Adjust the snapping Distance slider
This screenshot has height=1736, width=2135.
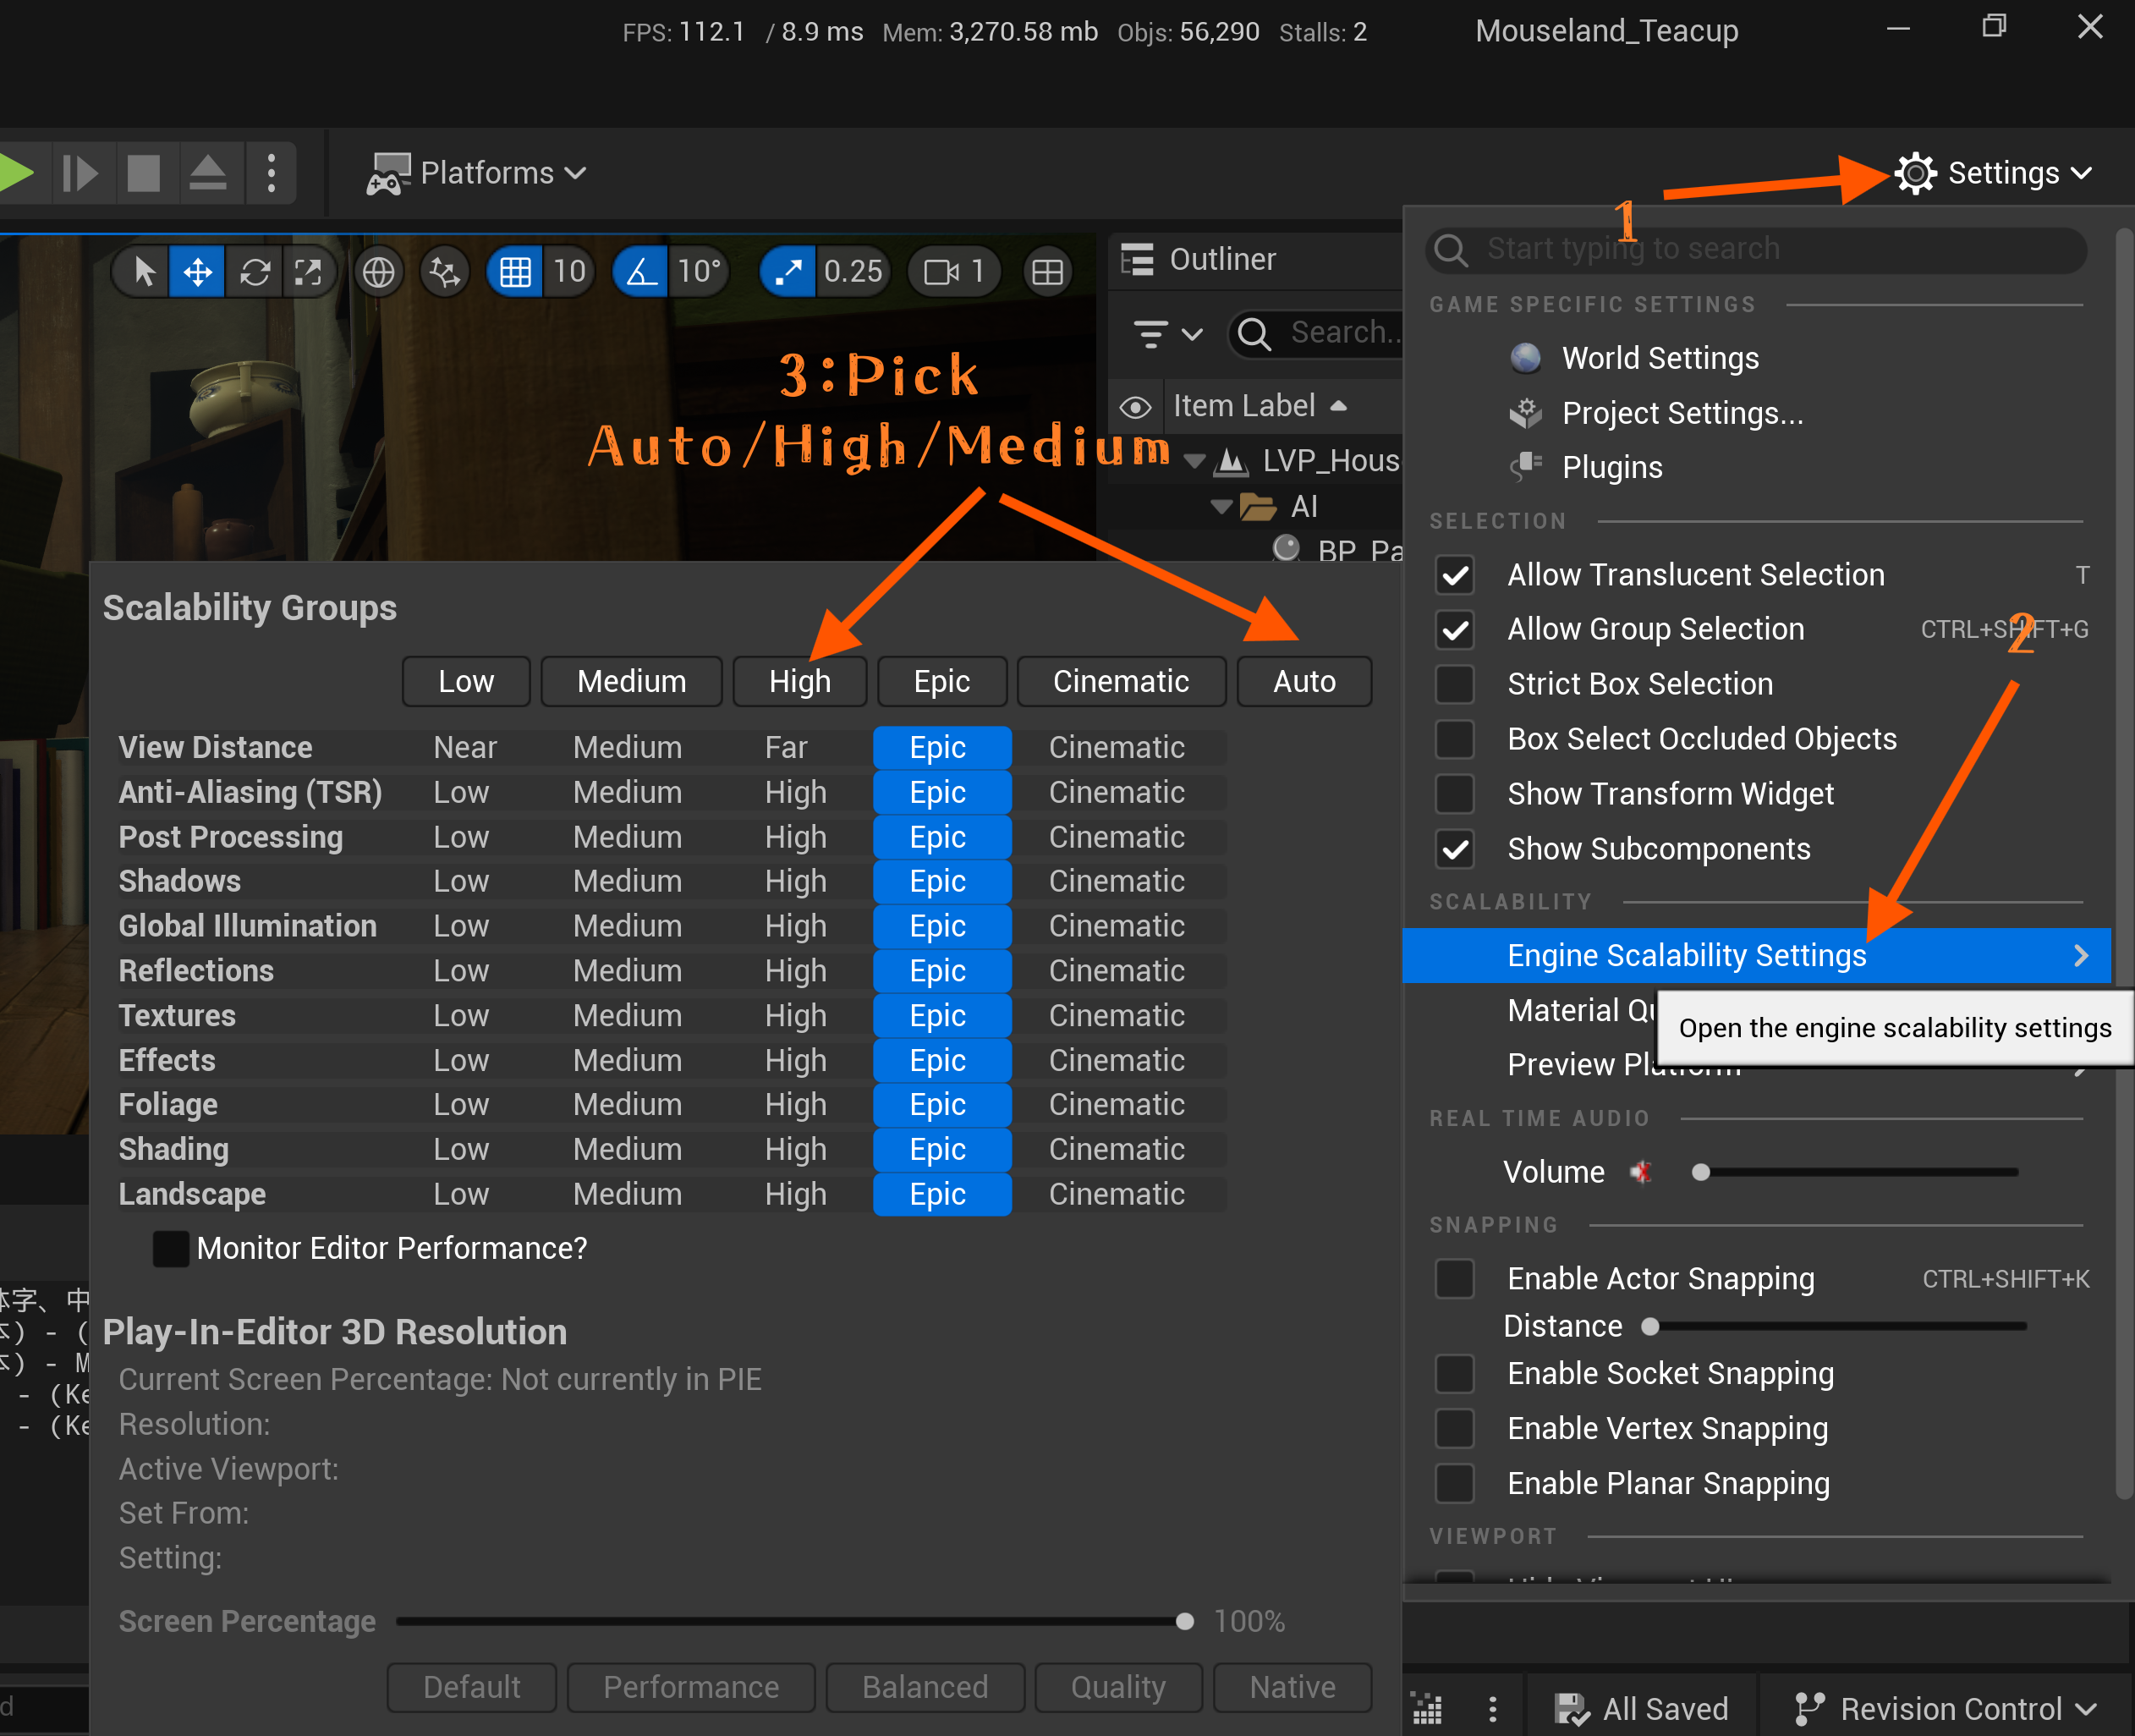(x=1835, y=1326)
